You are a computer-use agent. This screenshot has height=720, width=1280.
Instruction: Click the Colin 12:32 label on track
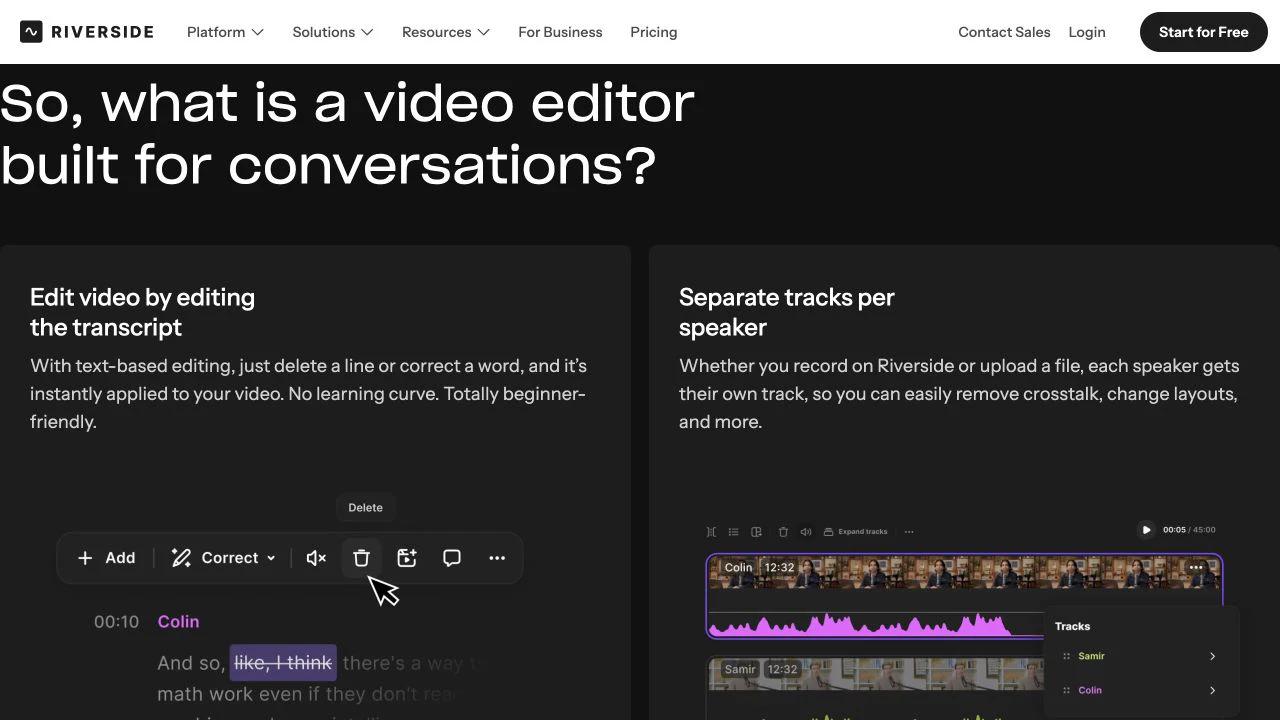point(760,567)
